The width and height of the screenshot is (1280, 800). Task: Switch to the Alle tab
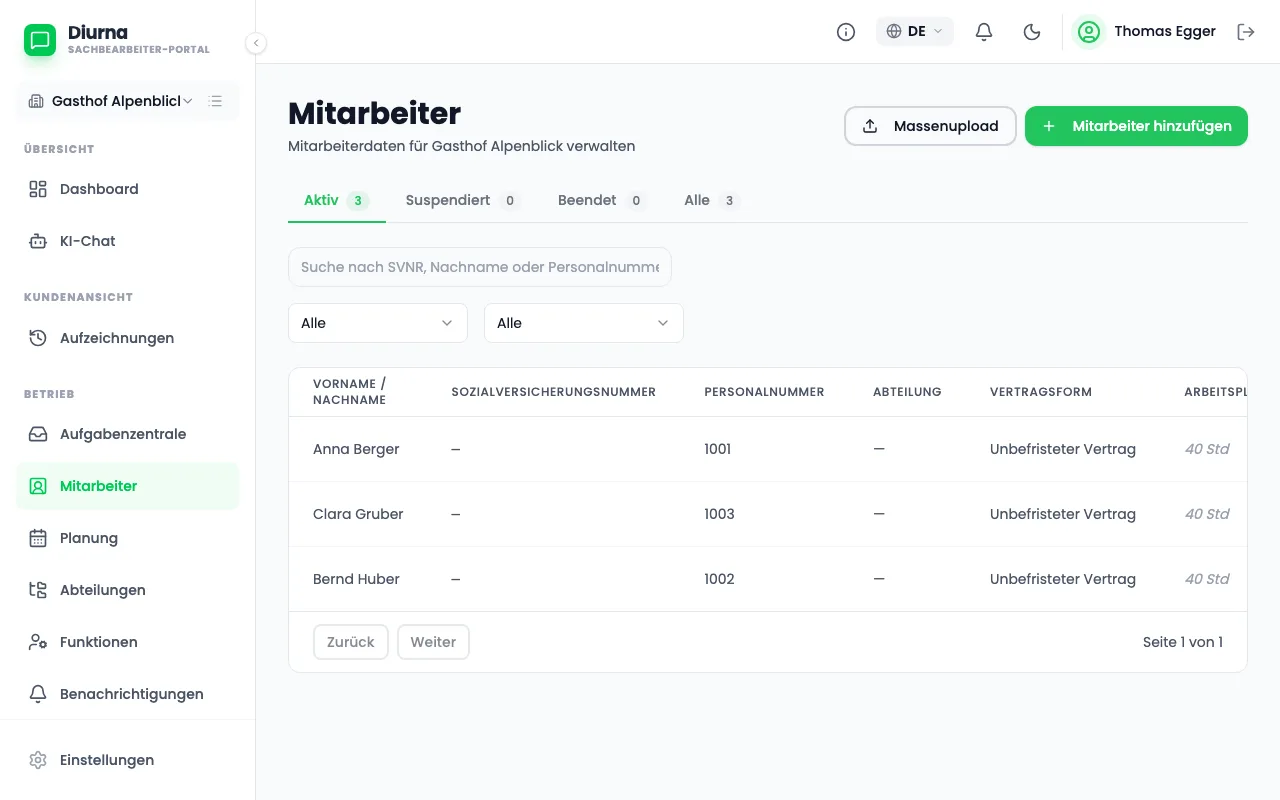[711, 200]
